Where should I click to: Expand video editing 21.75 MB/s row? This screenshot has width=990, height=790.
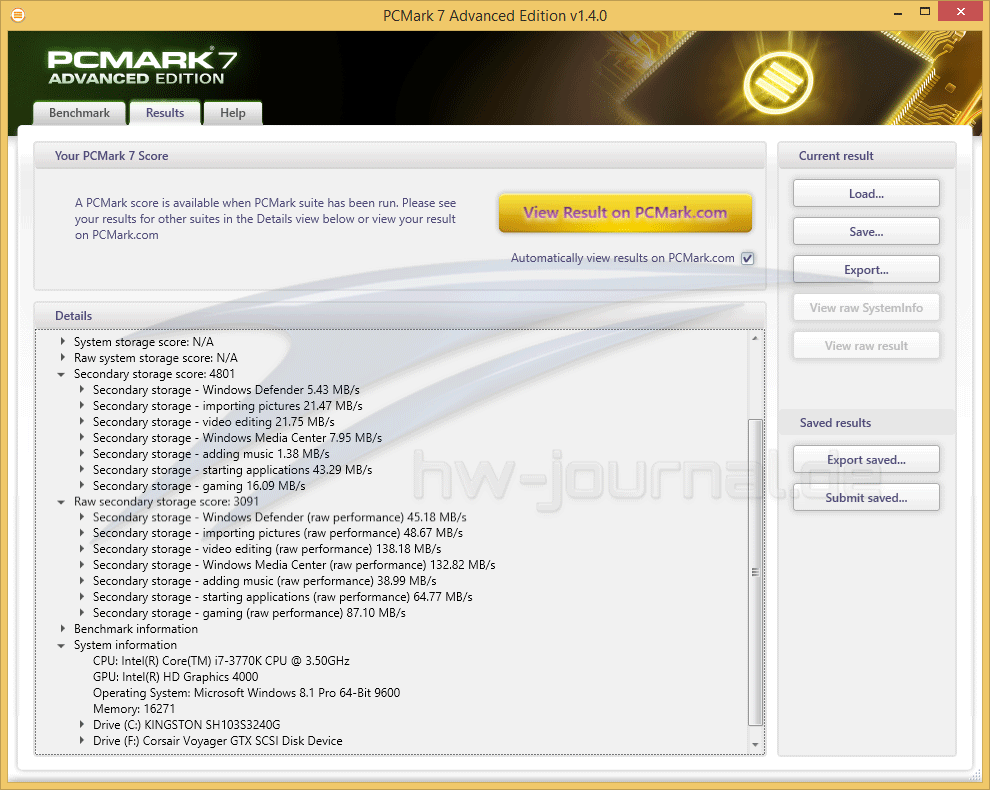coord(81,421)
